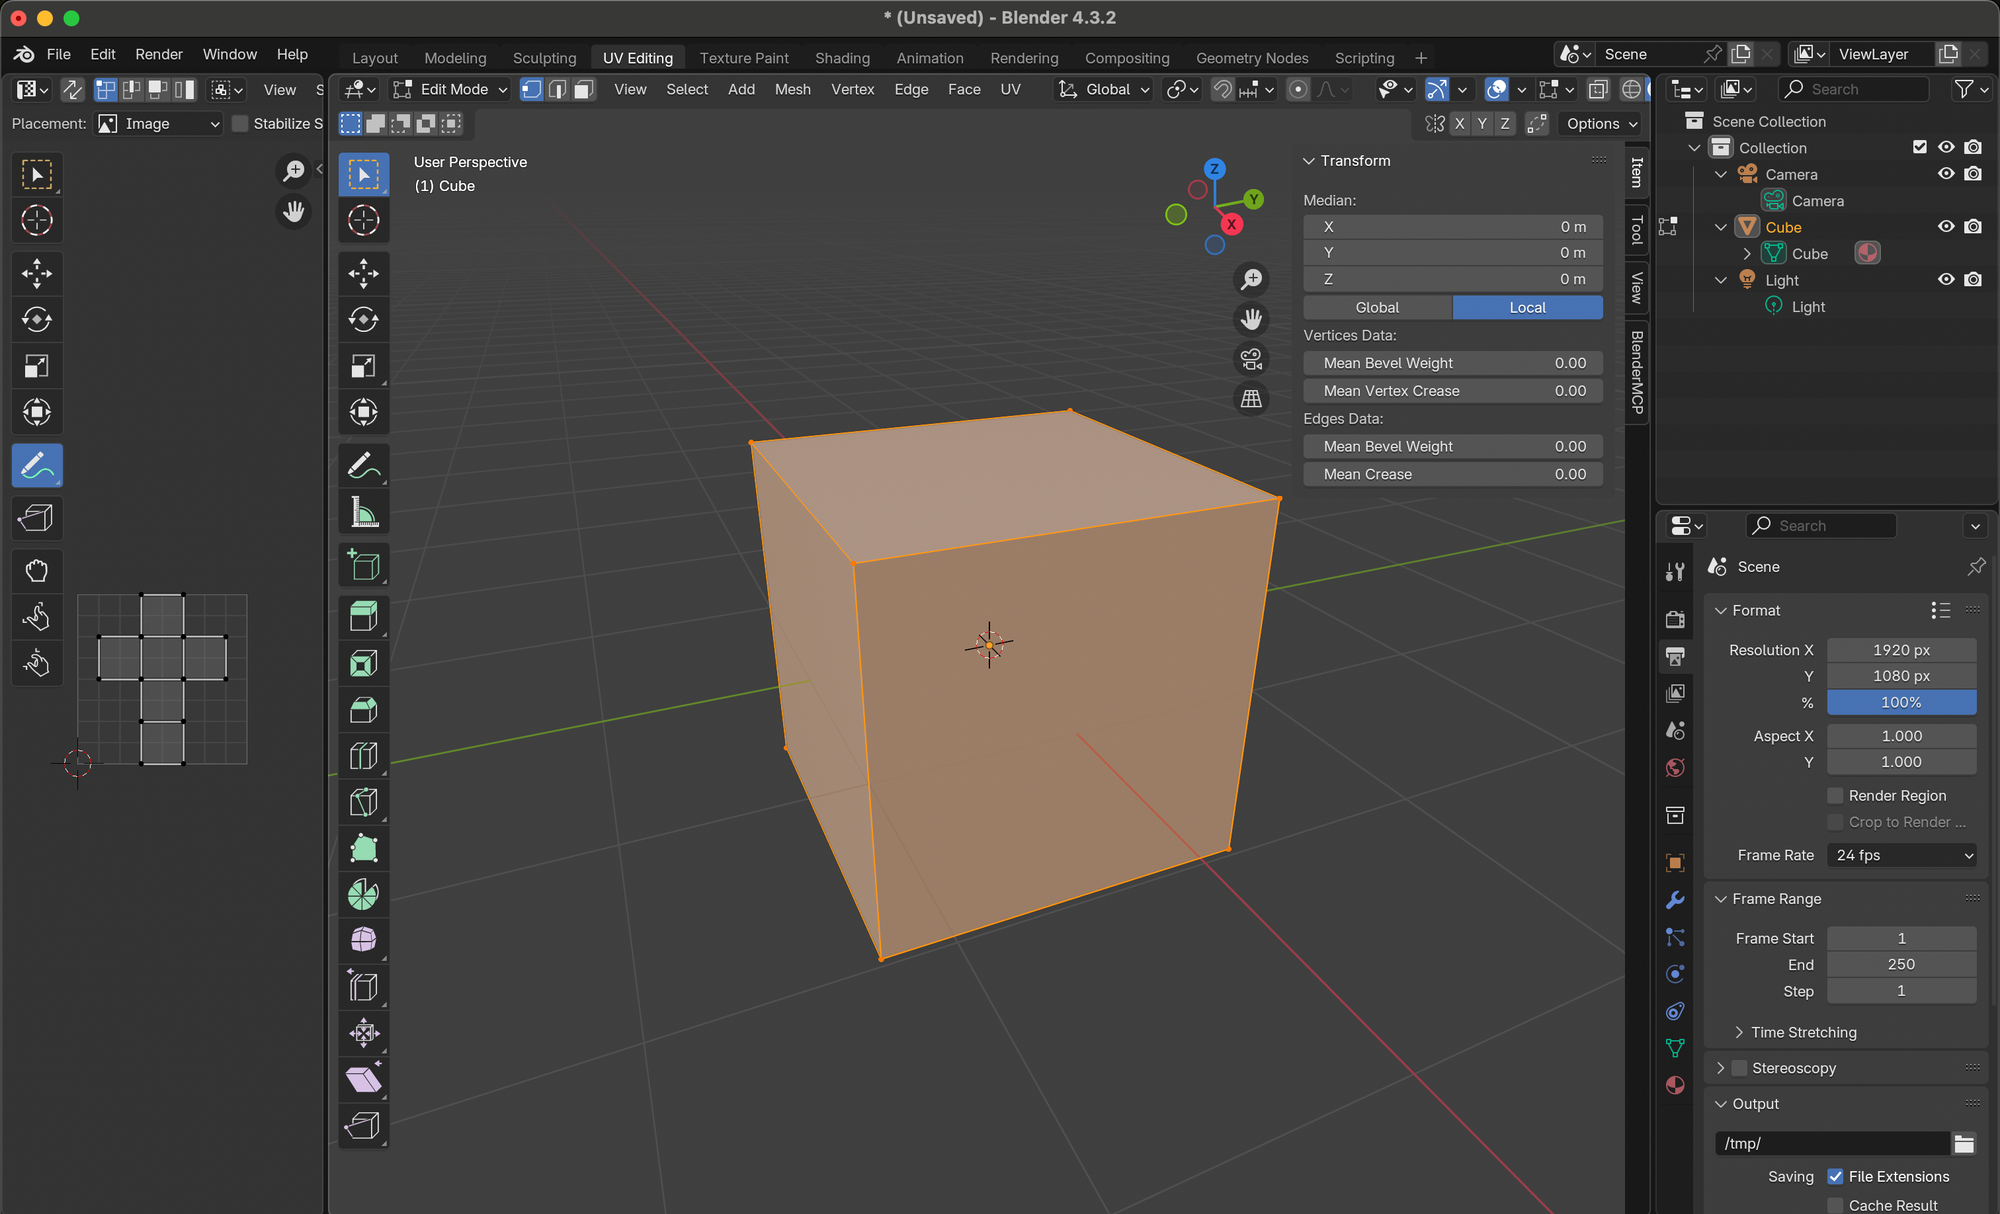Select the Measure tool in viewport toolbar

(363, 513)
